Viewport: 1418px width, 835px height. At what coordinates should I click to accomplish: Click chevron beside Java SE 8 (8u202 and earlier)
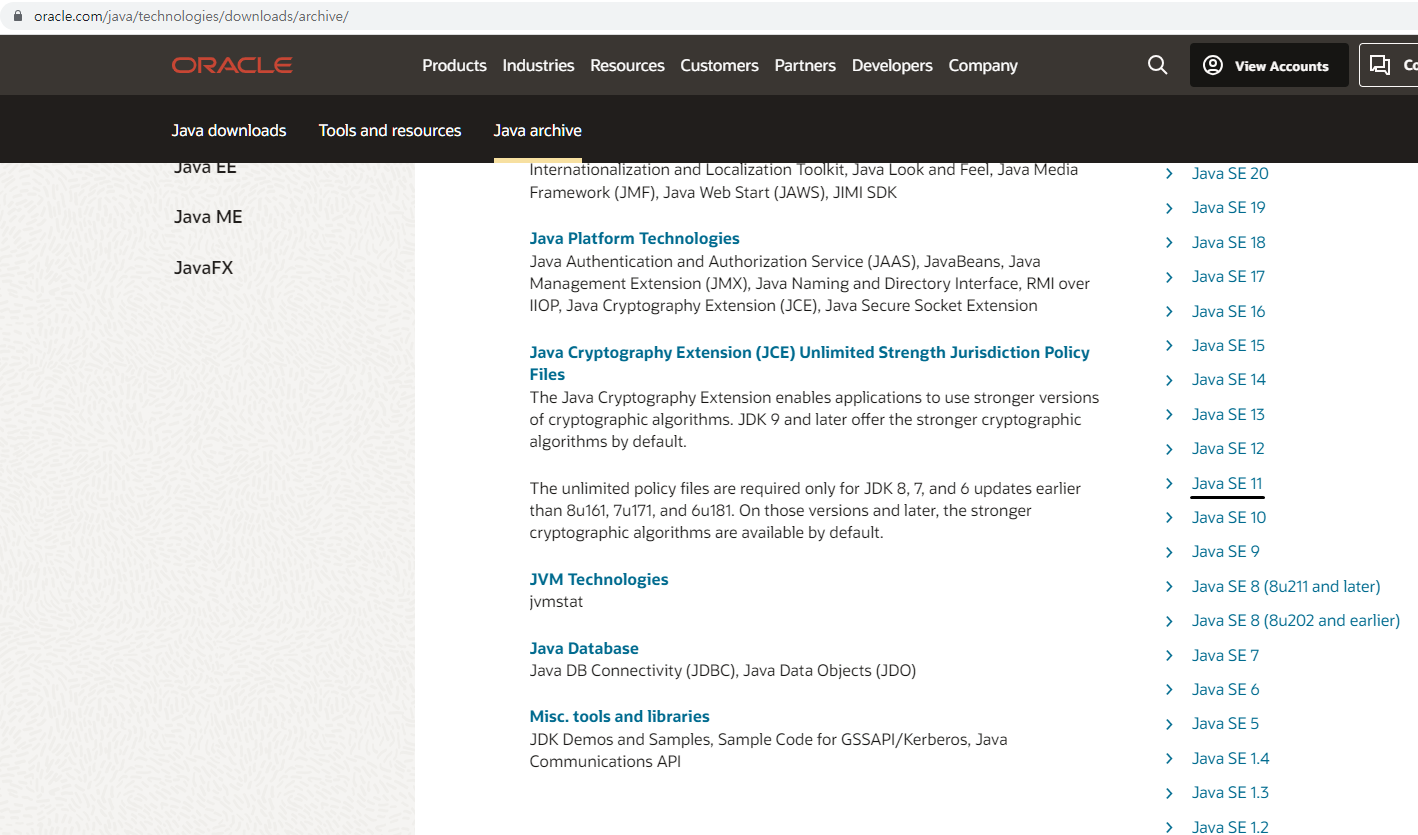1169,620
